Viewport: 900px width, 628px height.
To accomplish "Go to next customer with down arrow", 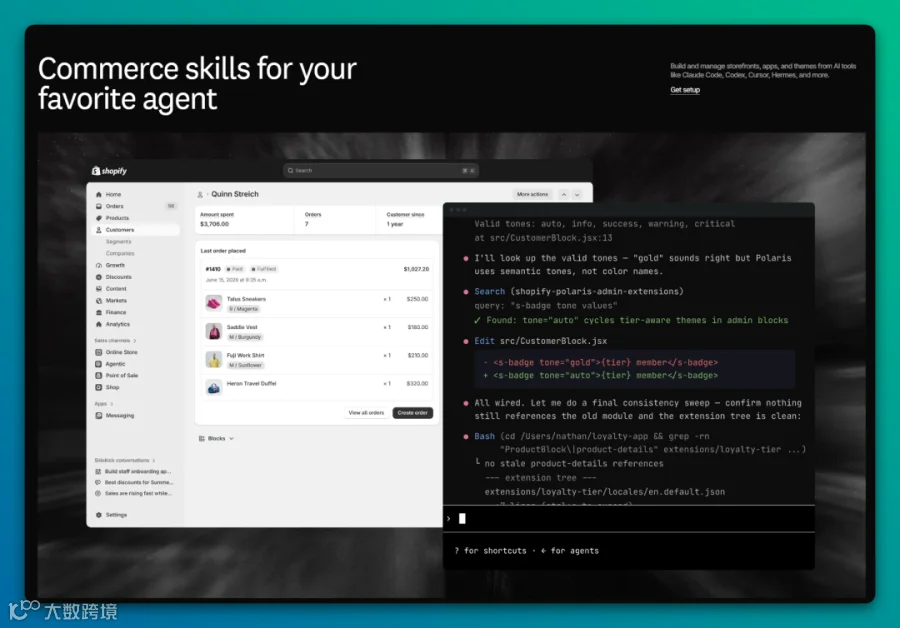I will click(x=577, y=195).
